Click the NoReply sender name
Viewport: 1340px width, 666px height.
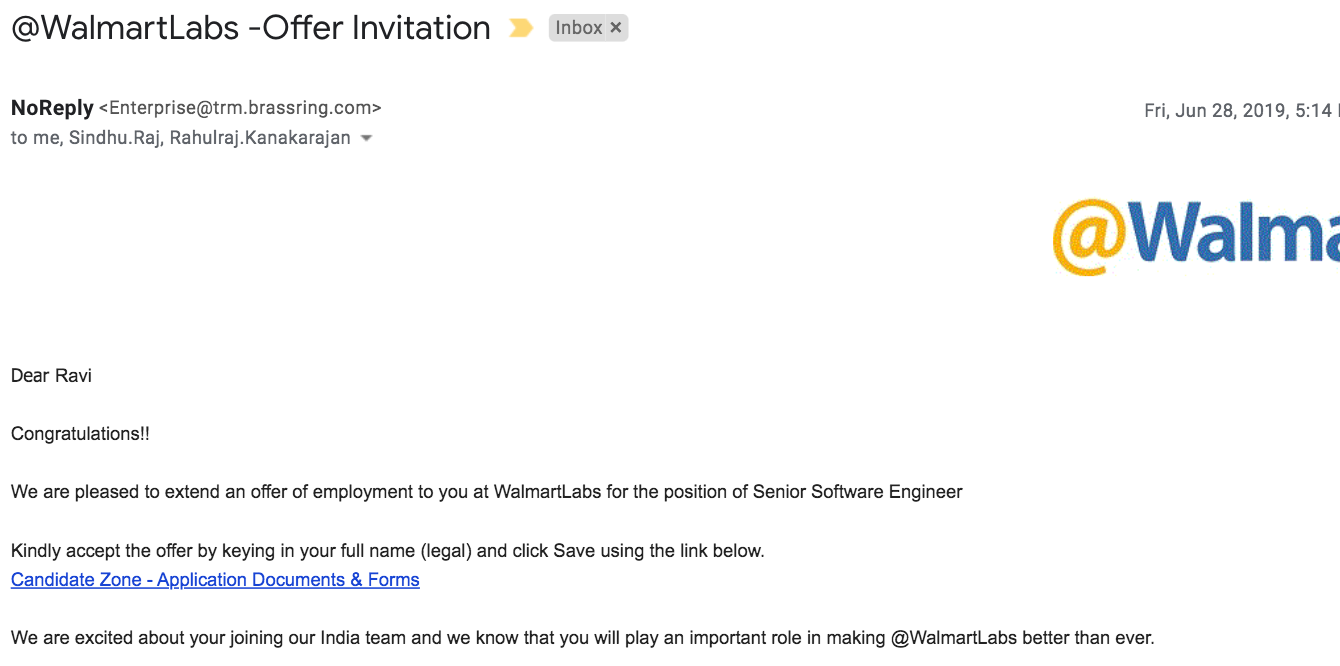point(52,108)
